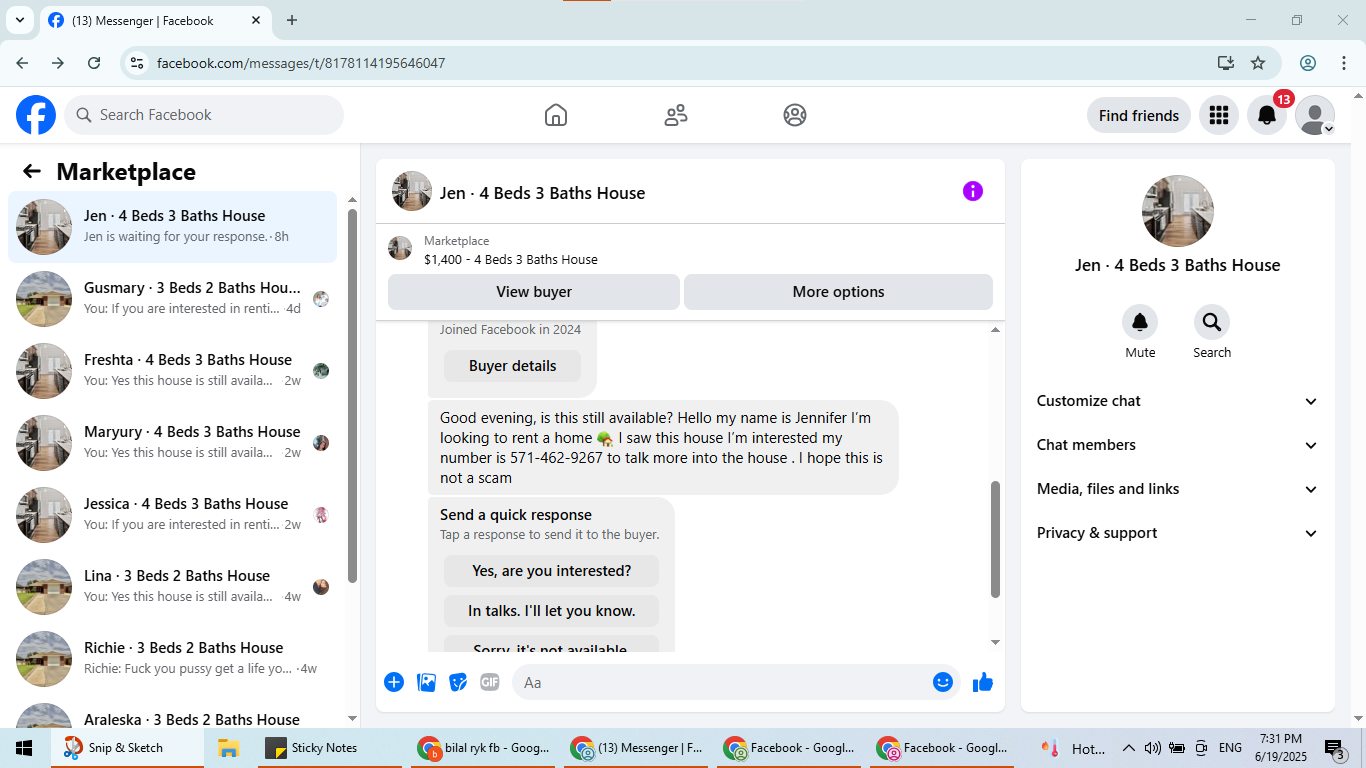Open emoji picker in message box
The image size is (1366, 768).
click(x=943, y=682)
